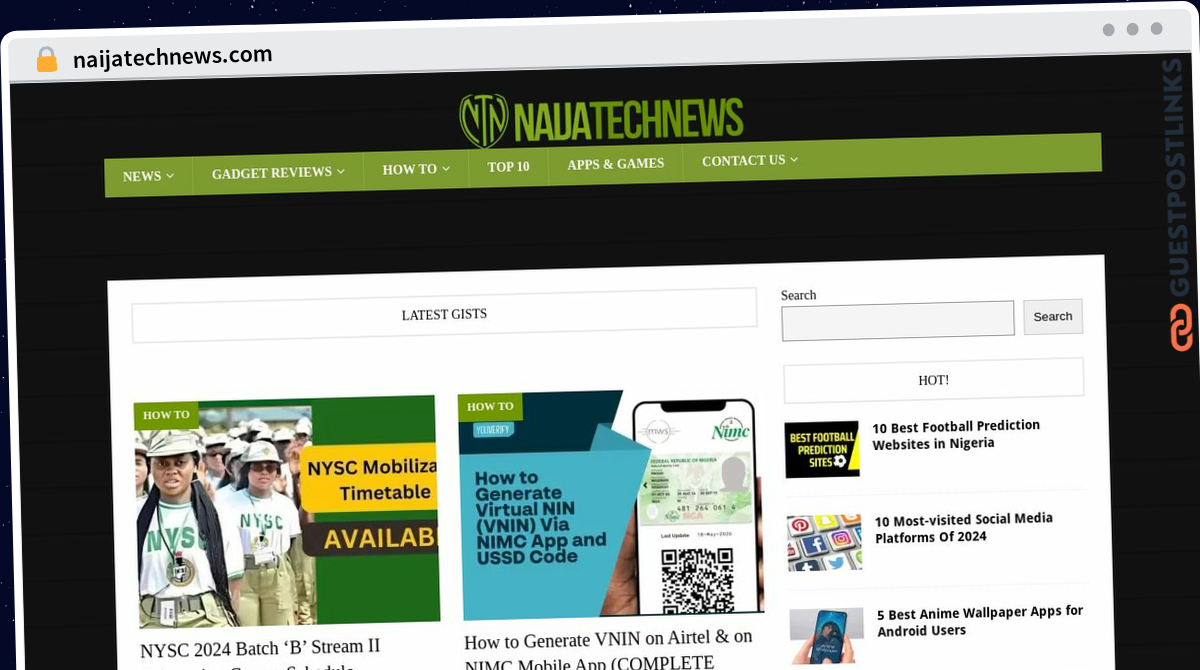This screenshot has width=1200, height=670.
Task: Open 10 Most-visited Social Media Platforms link
Action: (x=964, y=527)
